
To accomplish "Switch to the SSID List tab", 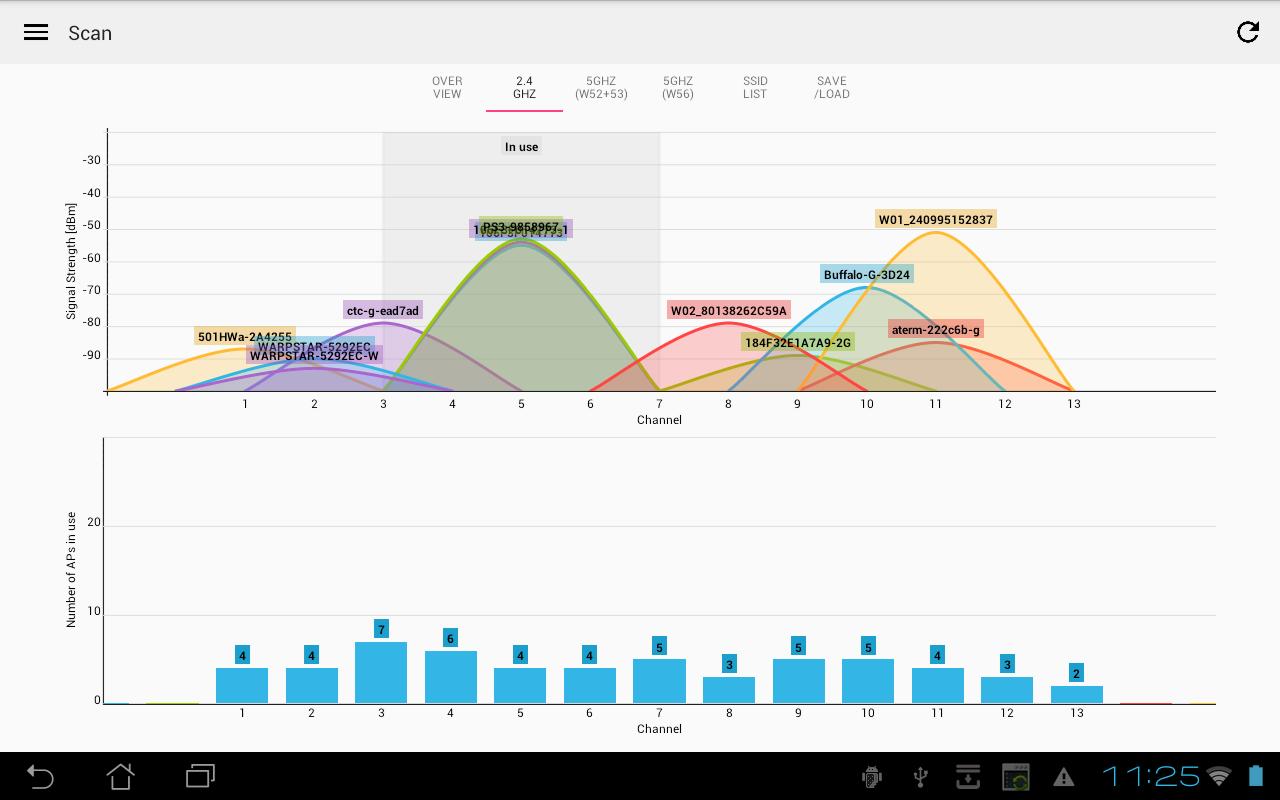I will tap(755, 88).
